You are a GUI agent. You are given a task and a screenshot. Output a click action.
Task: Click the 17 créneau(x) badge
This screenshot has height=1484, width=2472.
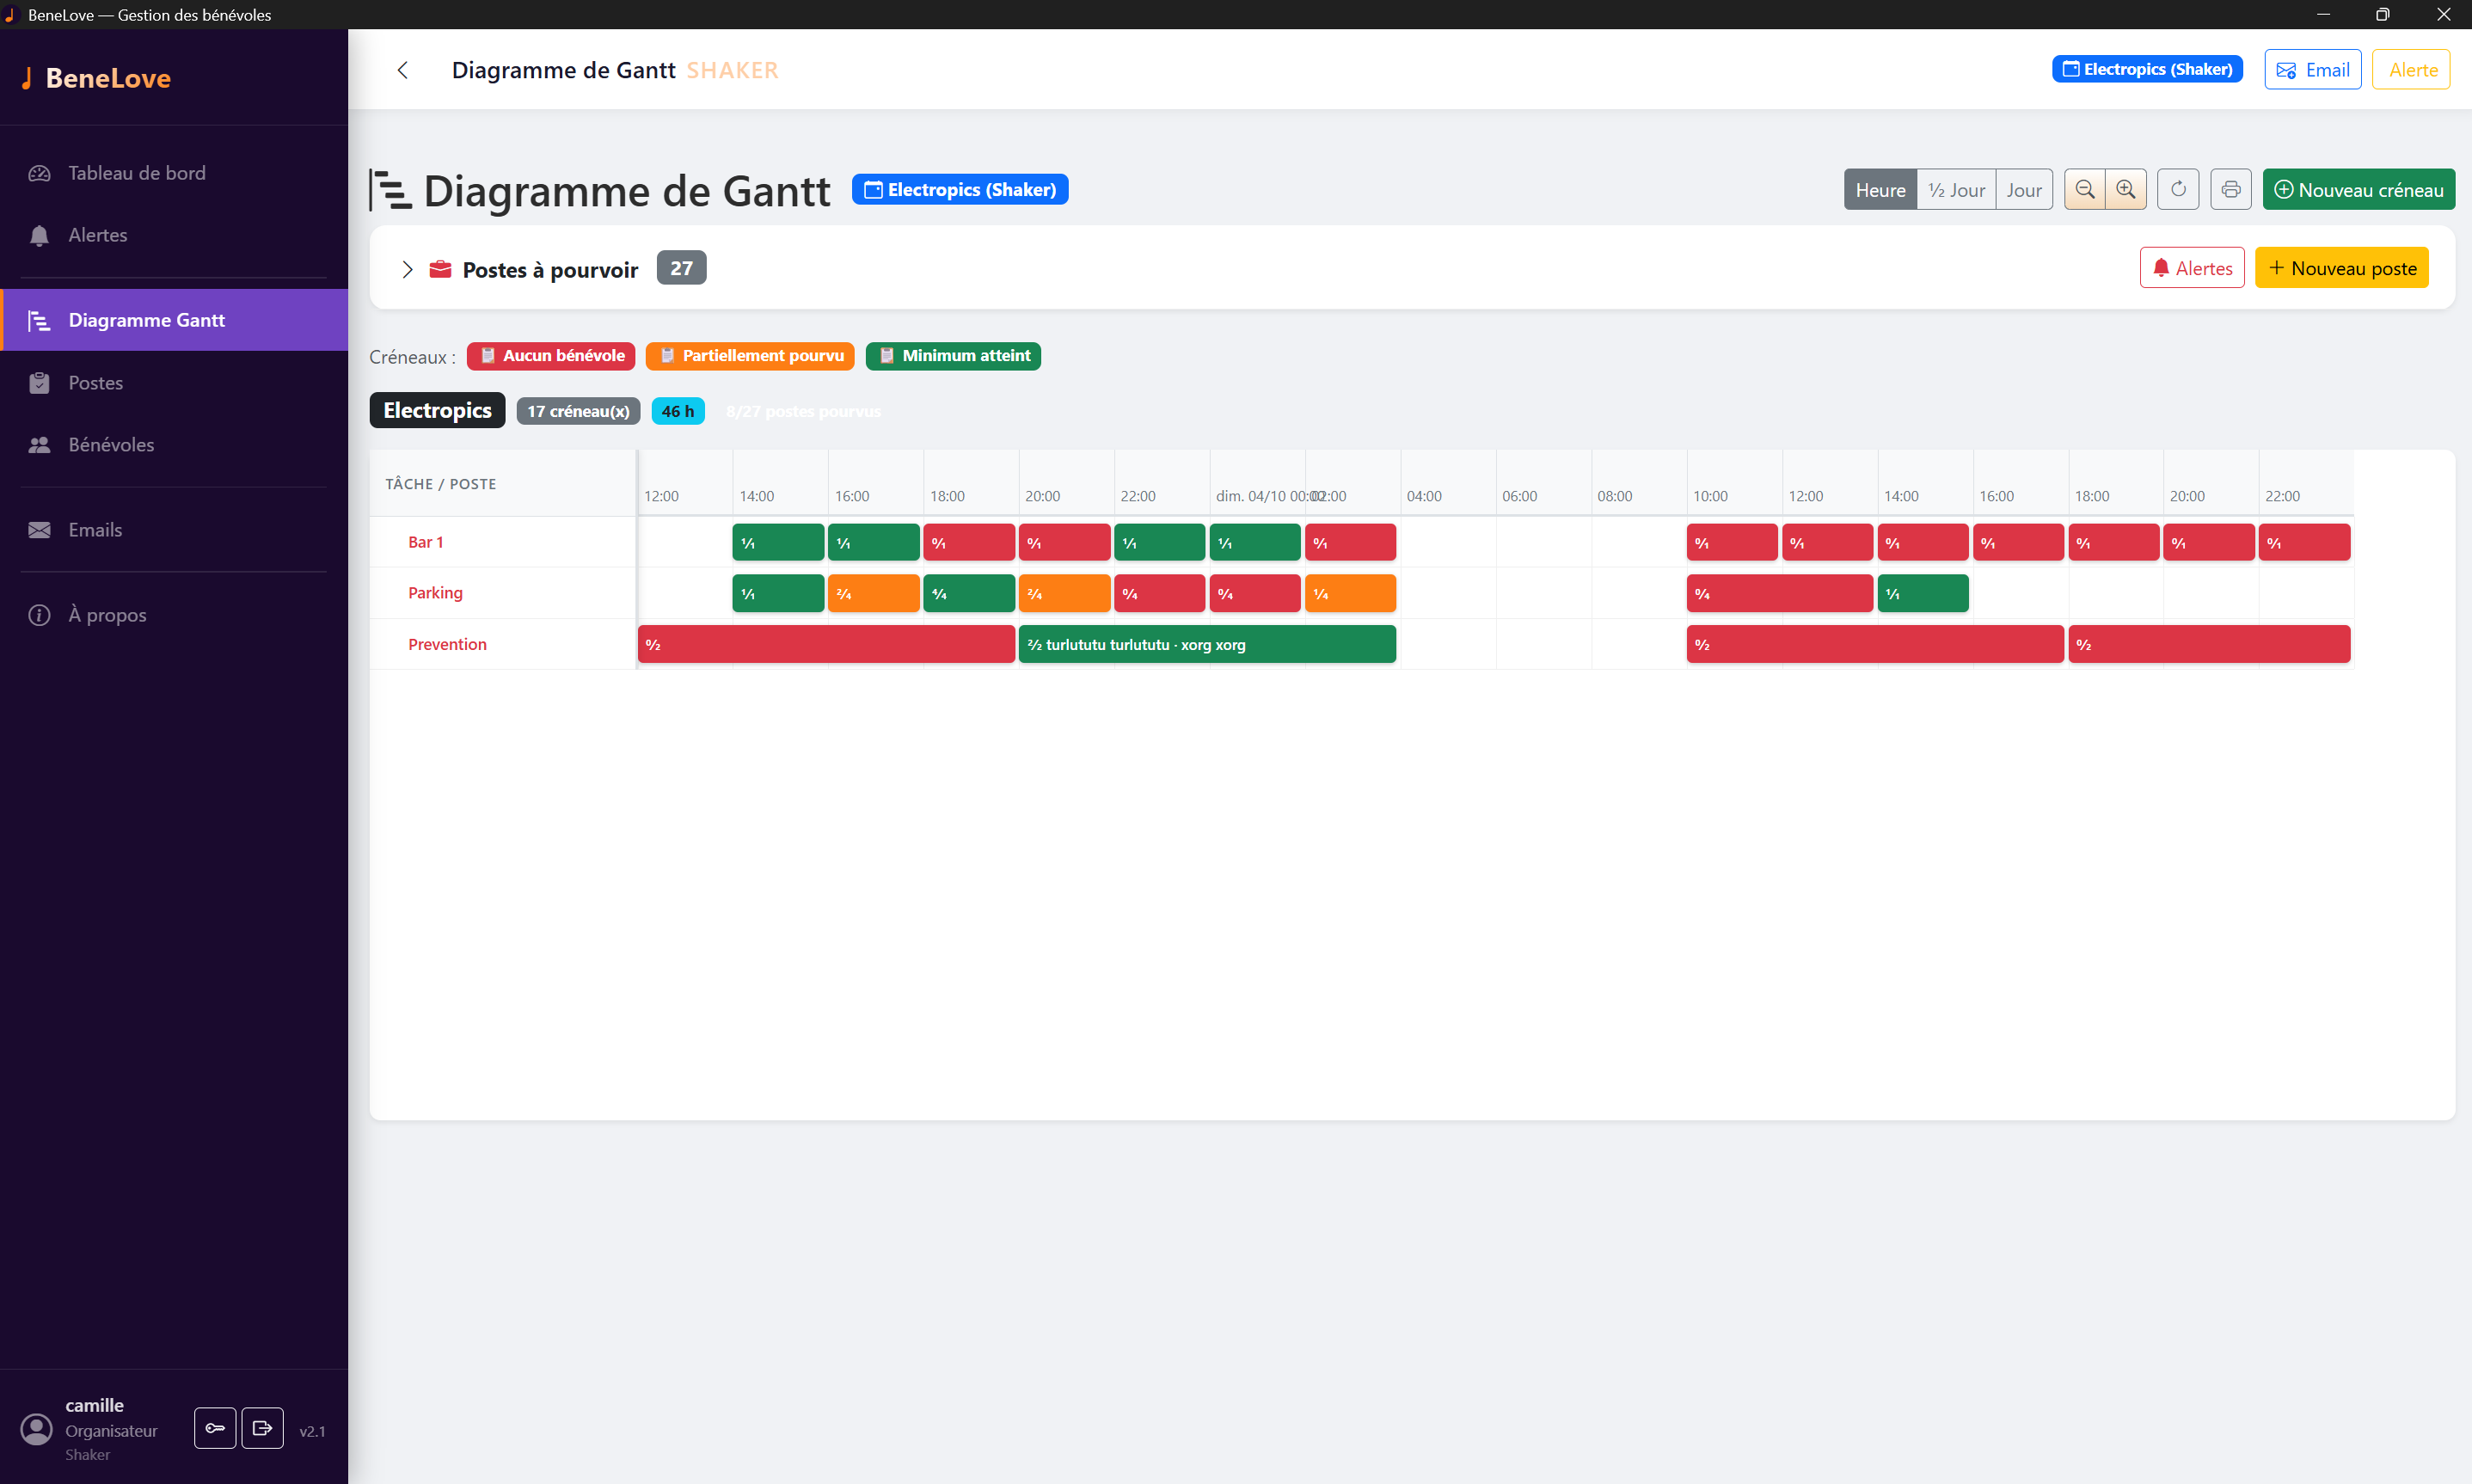tap(578, 411)
